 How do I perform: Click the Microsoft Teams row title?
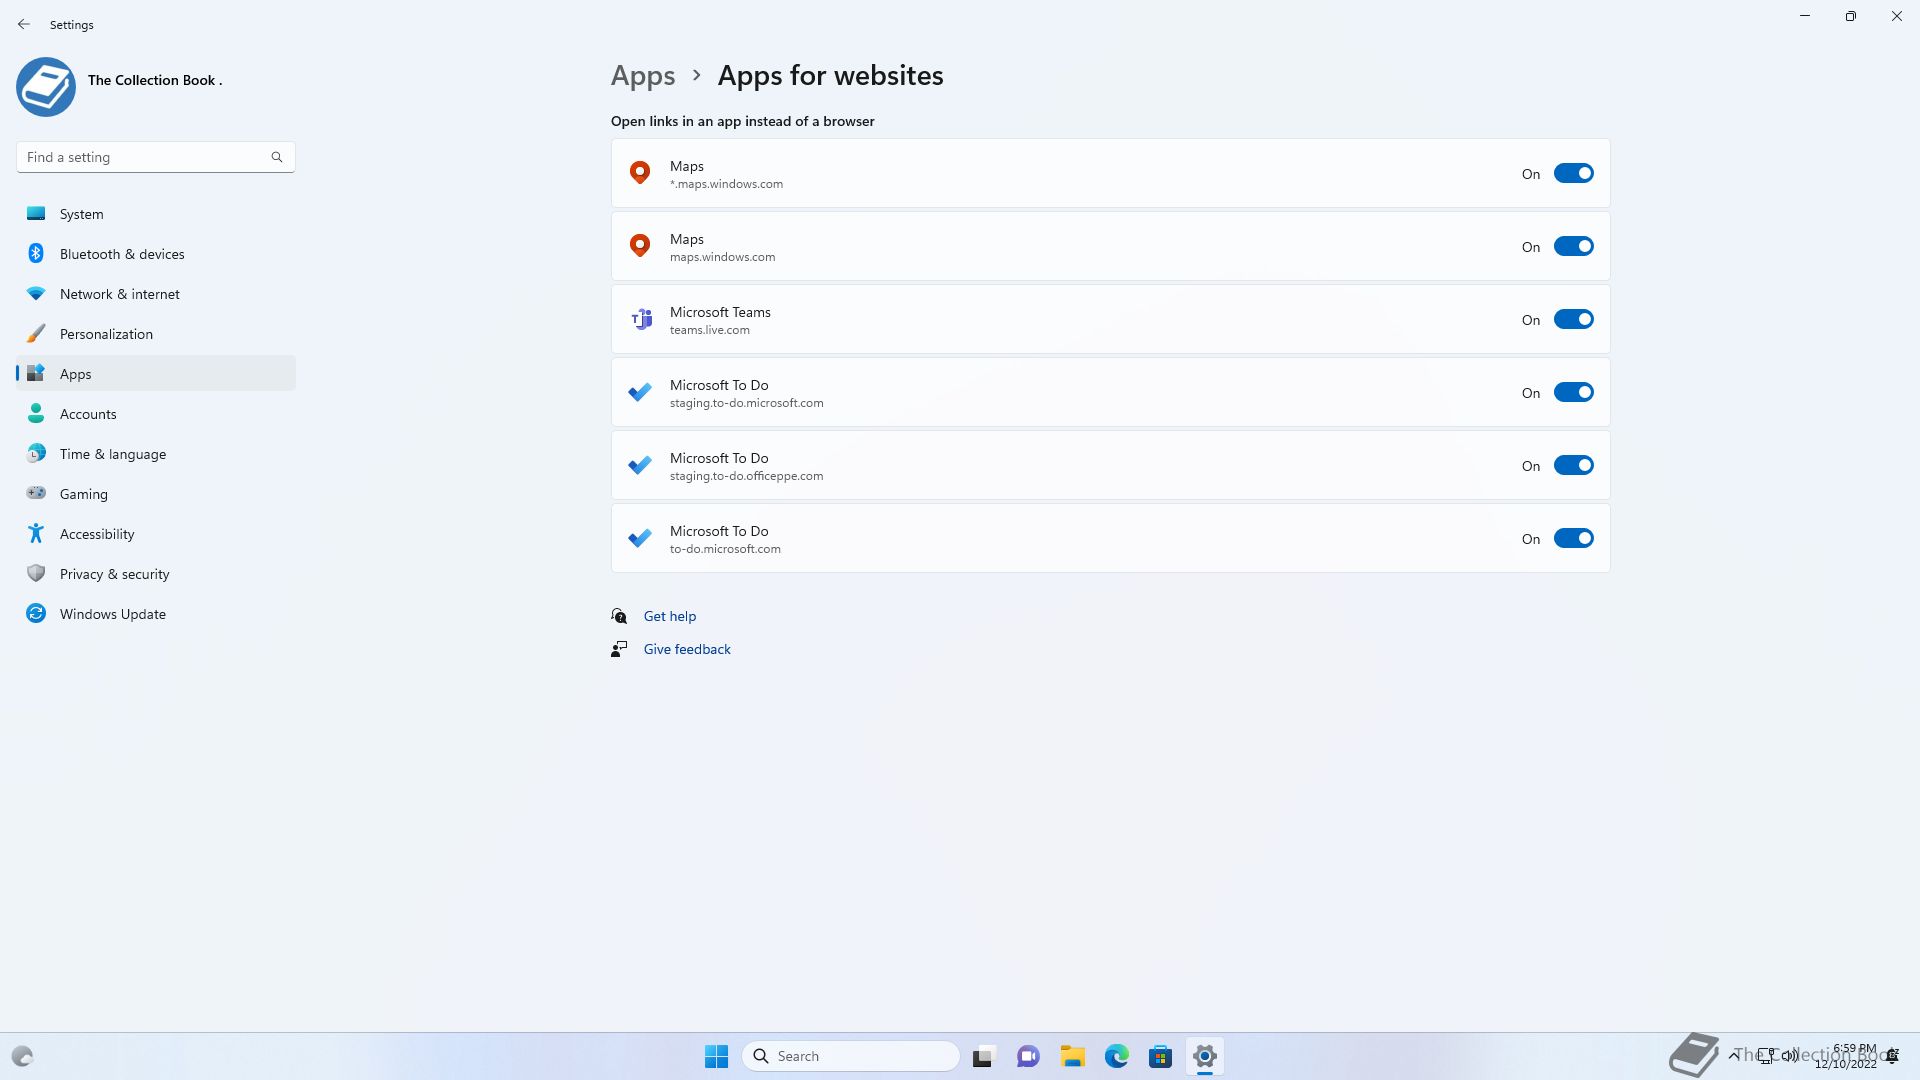(x=719, y=312)
